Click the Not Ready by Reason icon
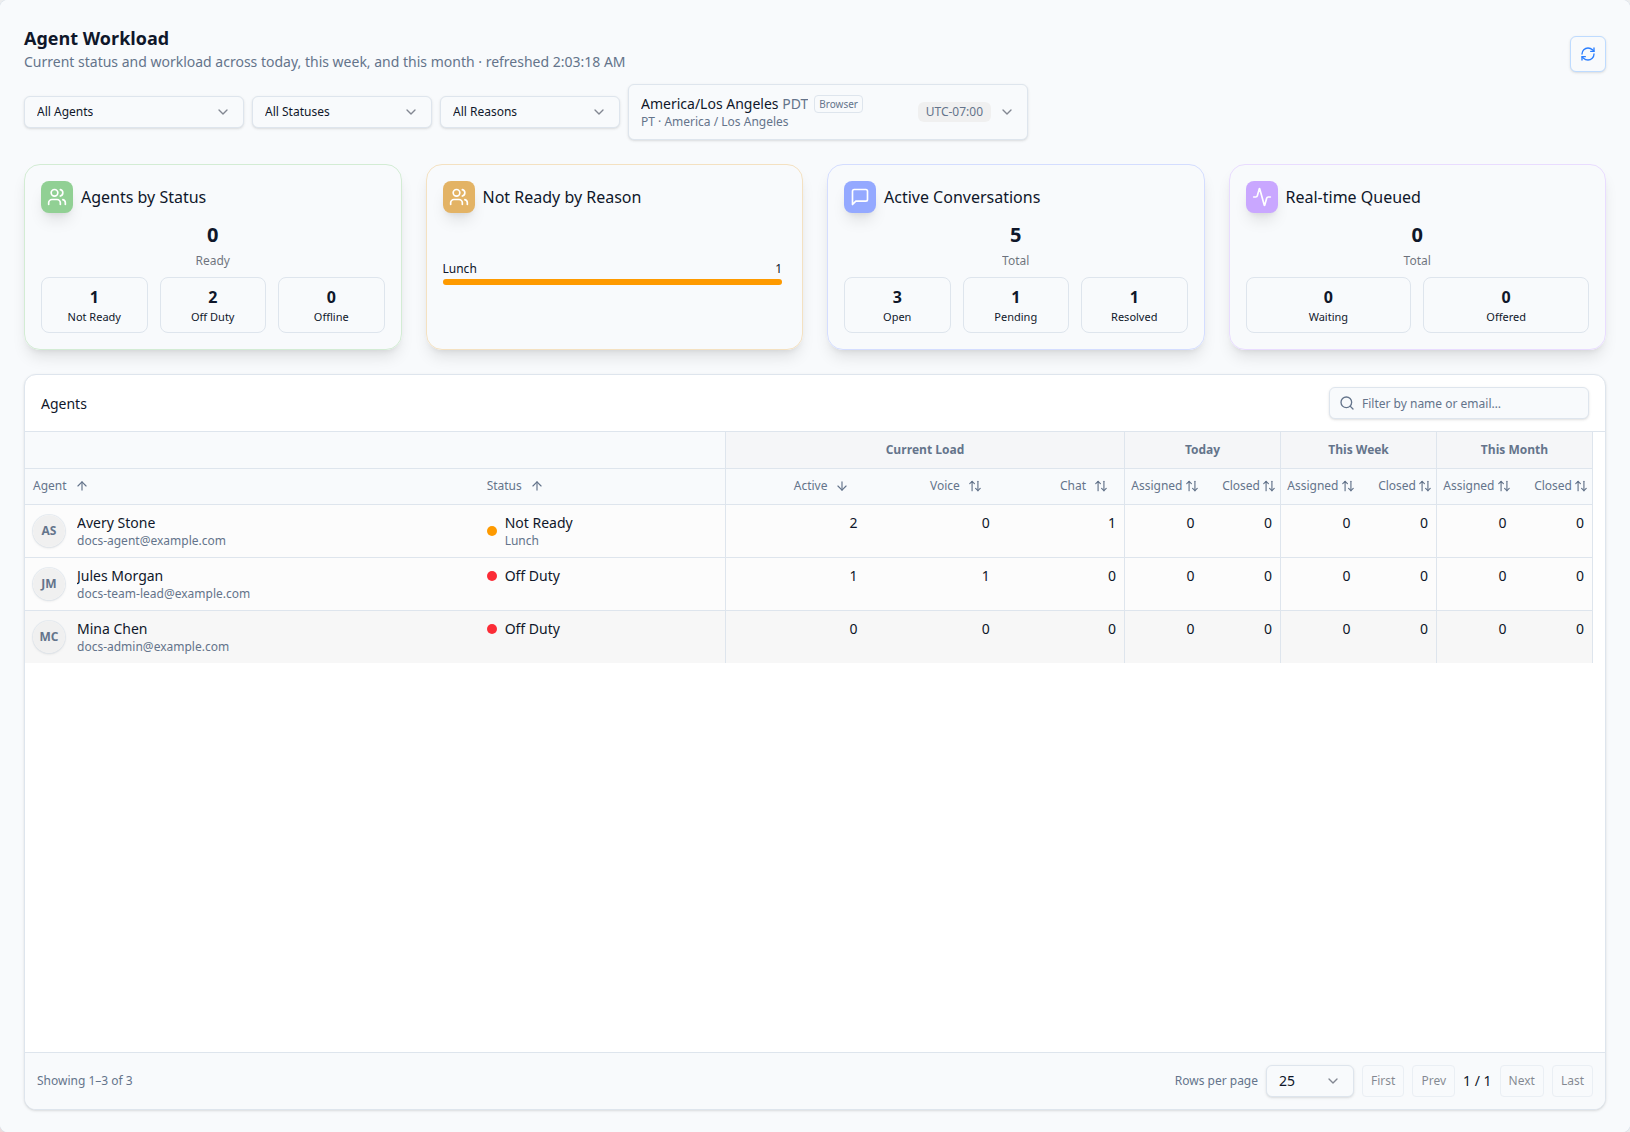The image size is (1630, 1132). (x=459, y=197)
